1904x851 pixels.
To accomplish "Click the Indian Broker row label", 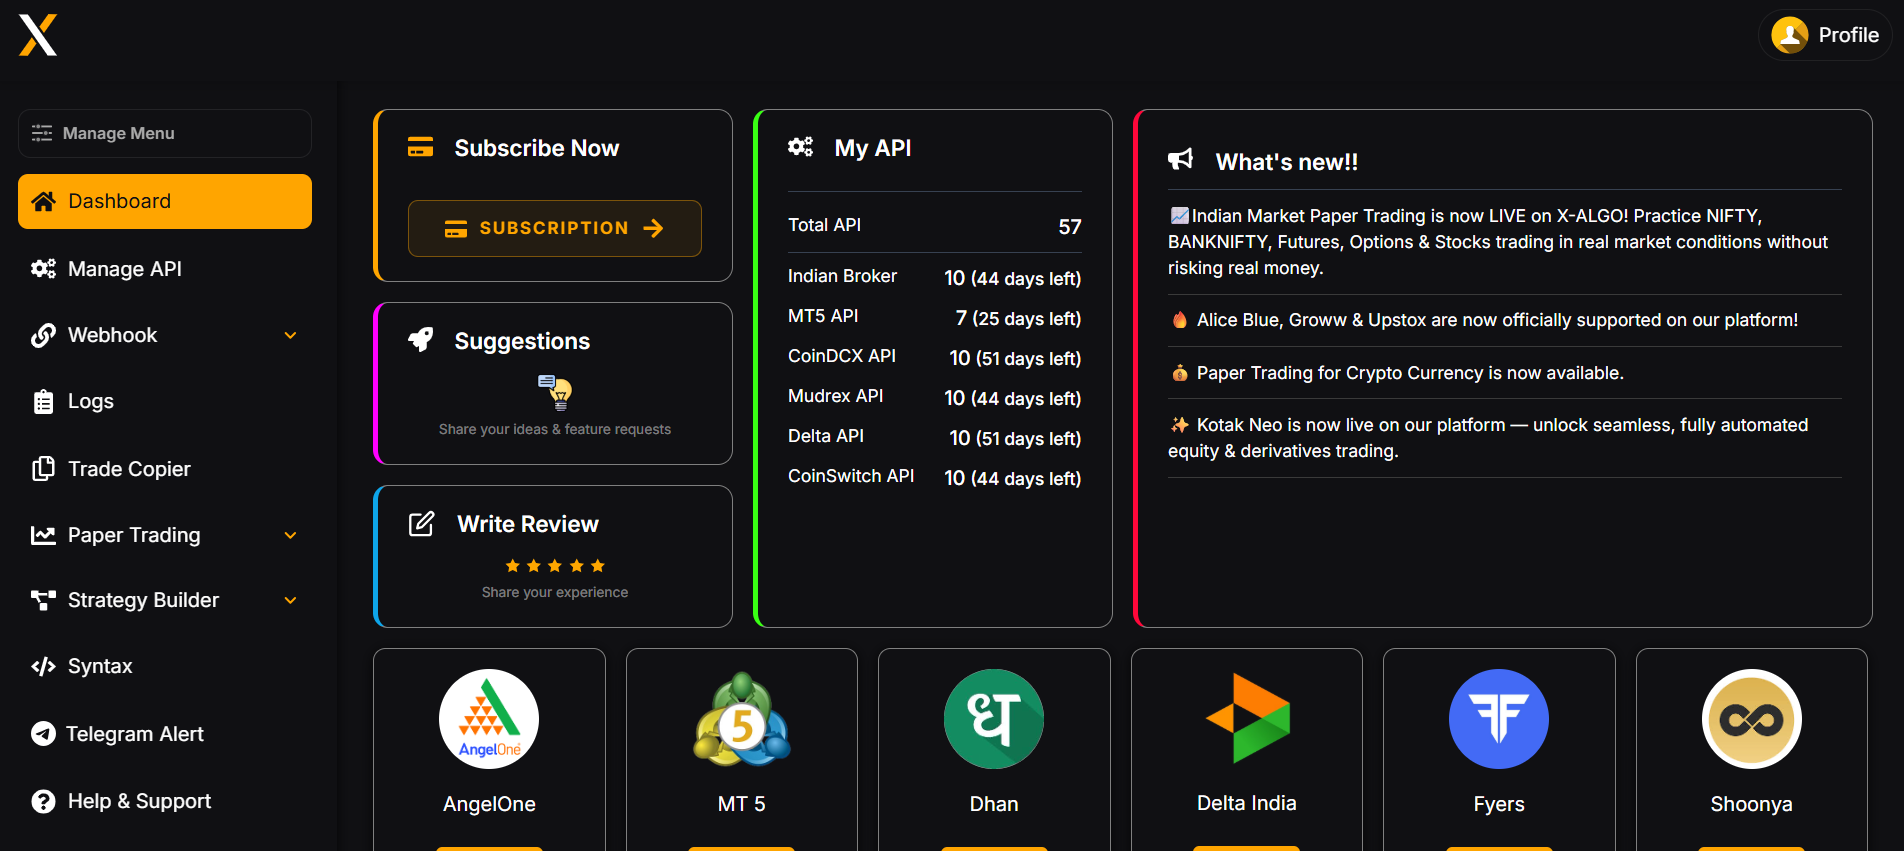I will pyautogui.click(x=842, y=276).
